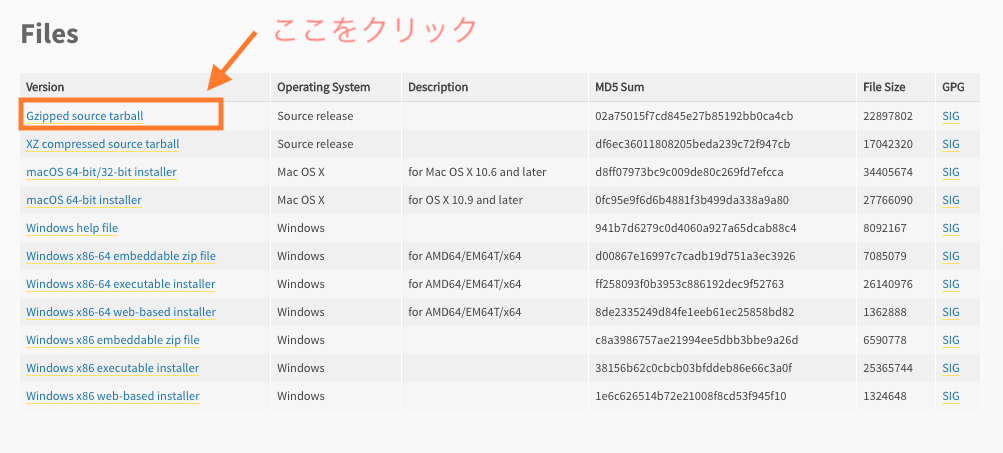Open the macOS 64-bit/32-bit installer link
The width and height of the screenshot is (1003, 453).
(x=101, y=172)
